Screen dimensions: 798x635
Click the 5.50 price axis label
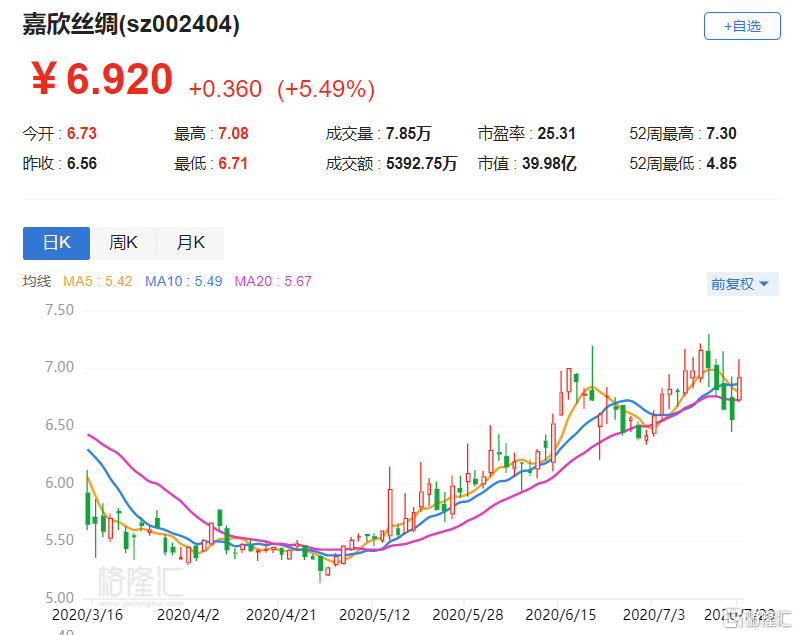(x=60, y=540)
